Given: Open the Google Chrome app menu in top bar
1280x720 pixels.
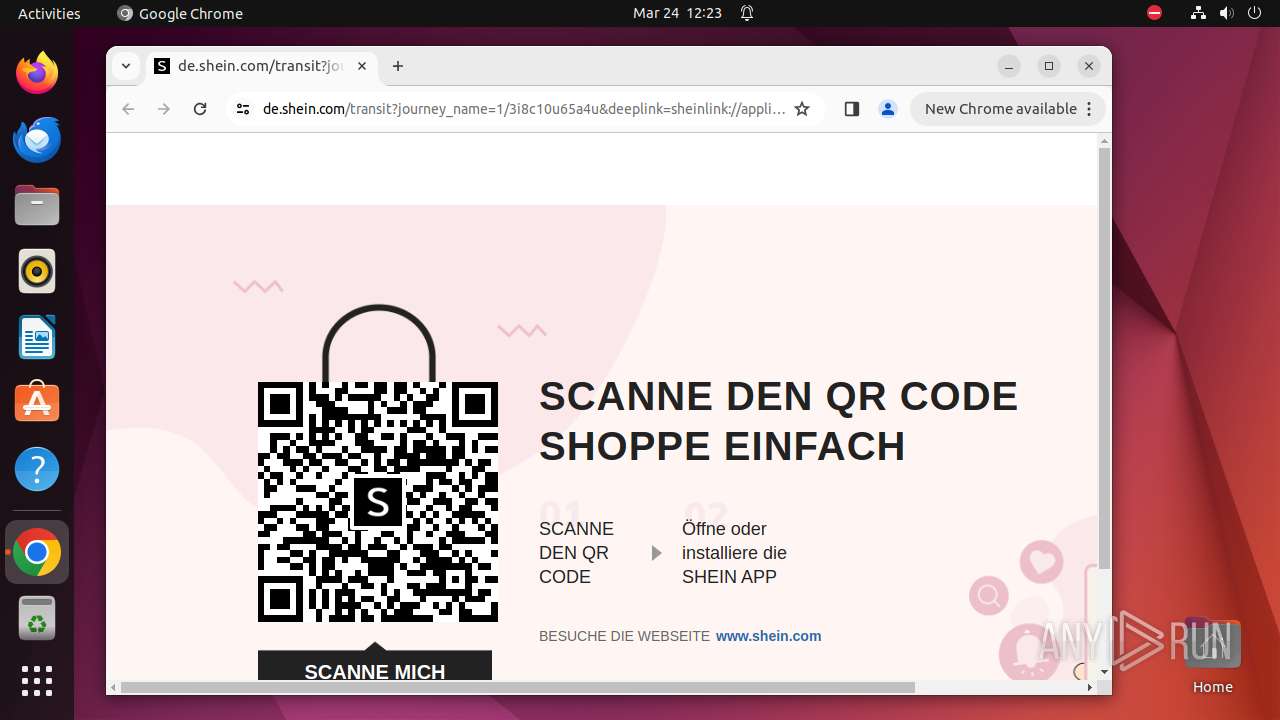Looking at the screenshot, I should coord(180,13).
